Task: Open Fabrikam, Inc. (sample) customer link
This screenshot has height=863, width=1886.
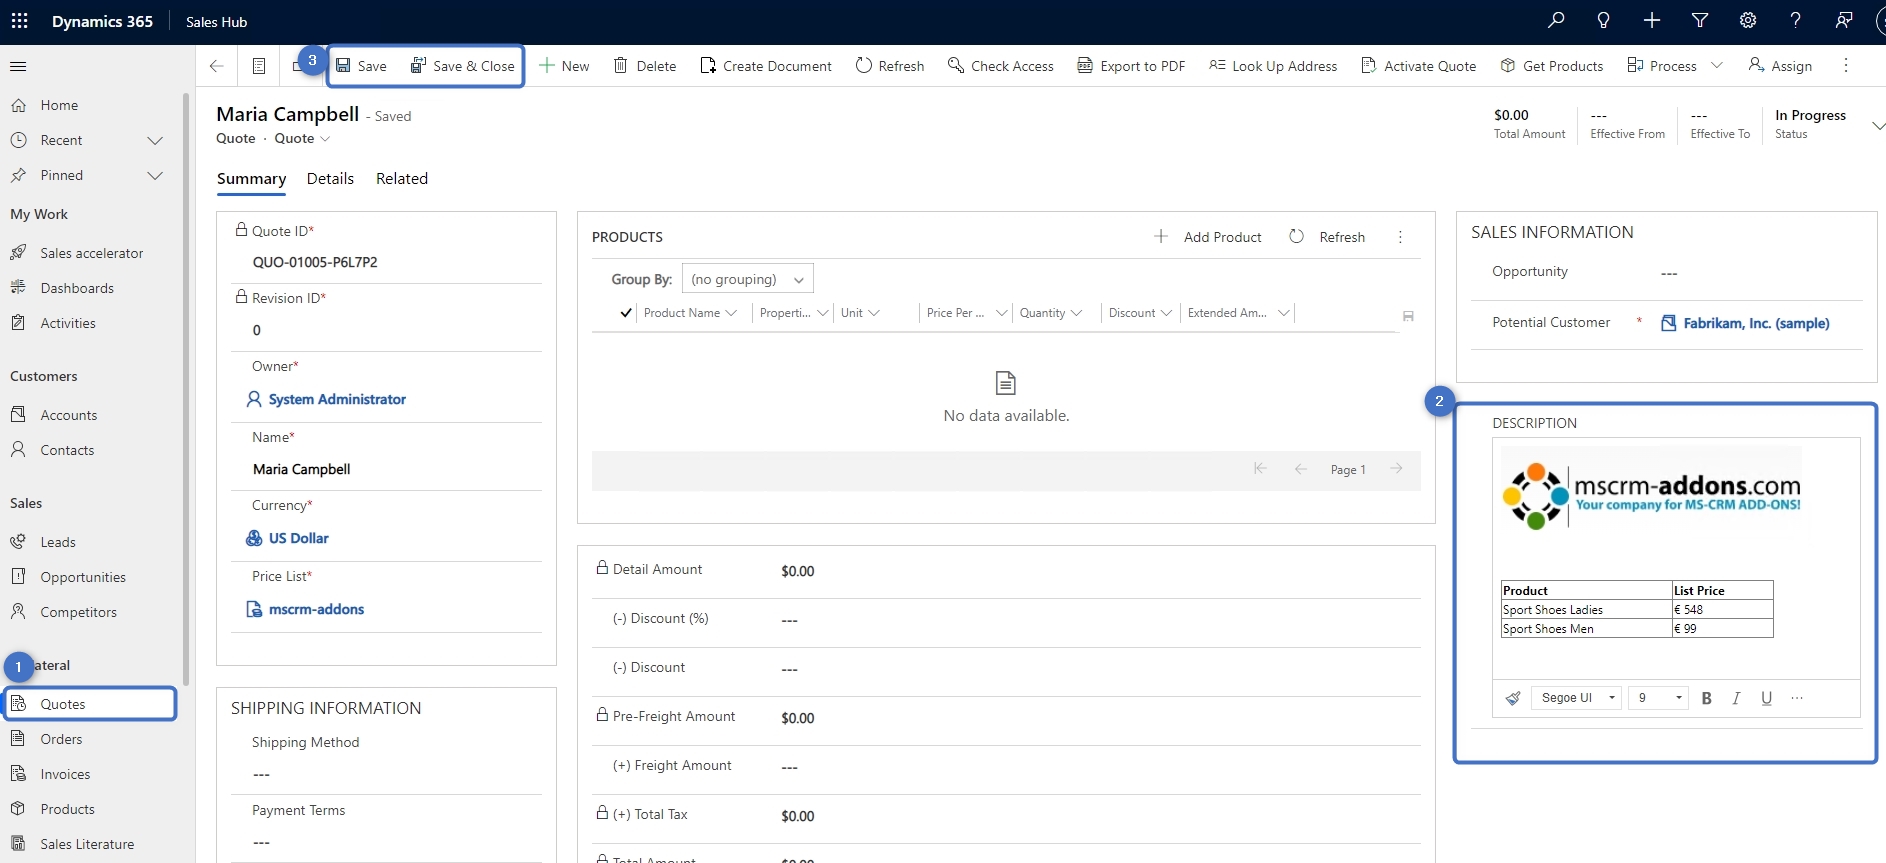Action: [x=1756, y=323]
